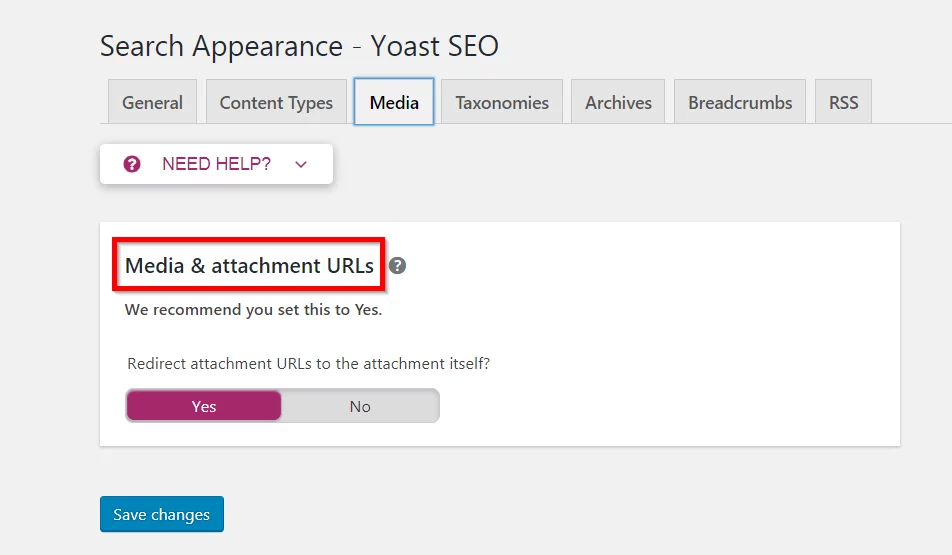This screenshot has height=555, width=952.
Task: Click the recommendation text about setting Yes
Action: pos(253,310)
